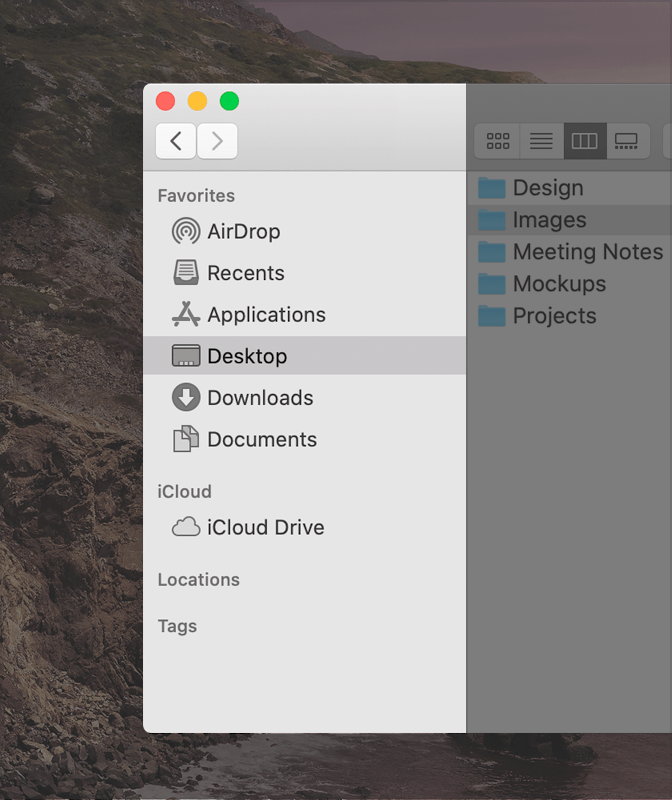This screenshot has height=800, width=672.
Task: Open the Documents label in sidebar
Action: point(262,439)
